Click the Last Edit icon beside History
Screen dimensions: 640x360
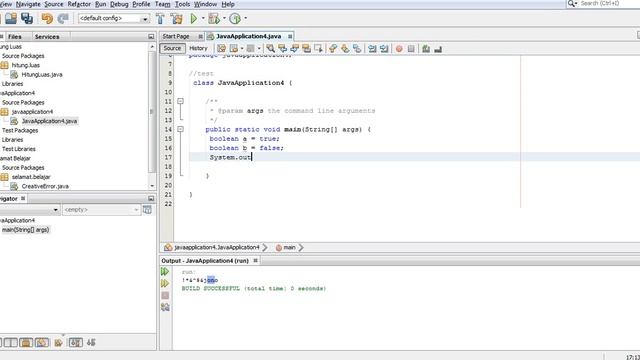point(221,49)
